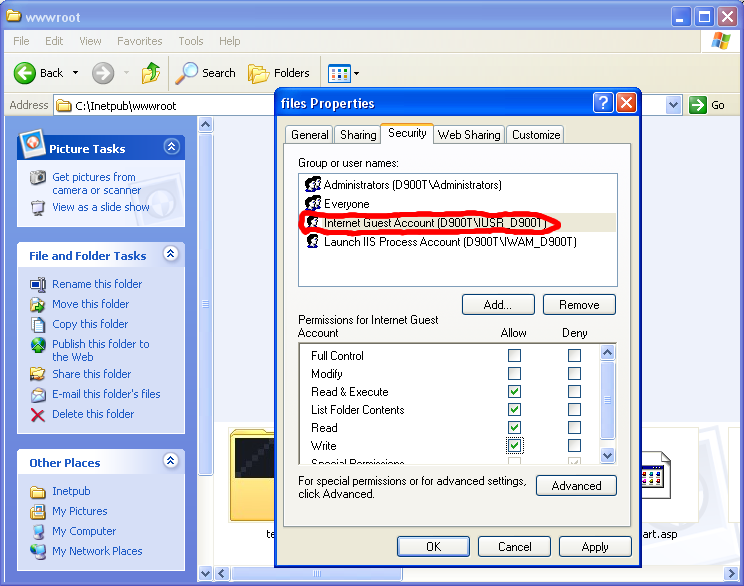Check Deny for Modify
The height and width of the screenshot is (586, 744).
(x=574, y=373)
